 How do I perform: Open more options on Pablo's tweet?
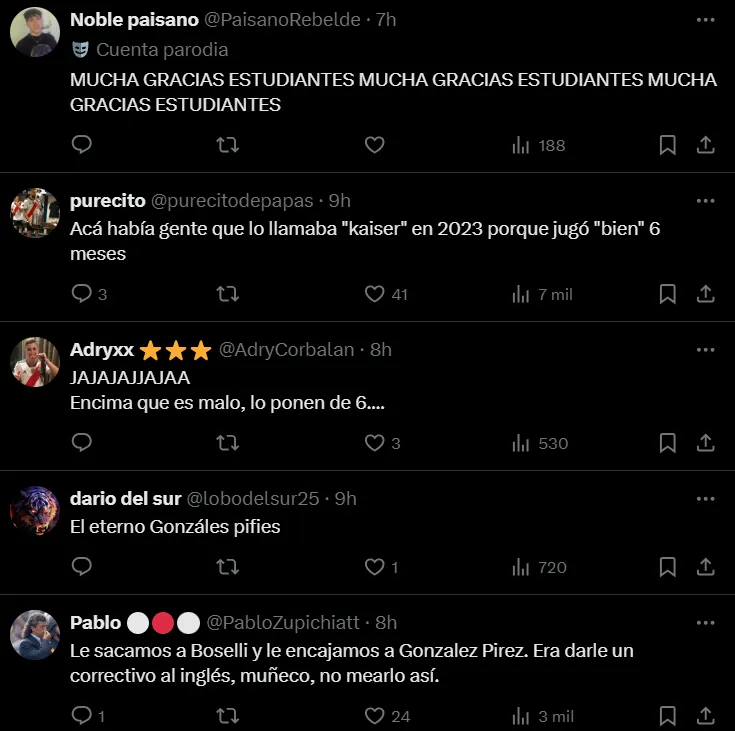pyautogui.click(x=705, y=623)
